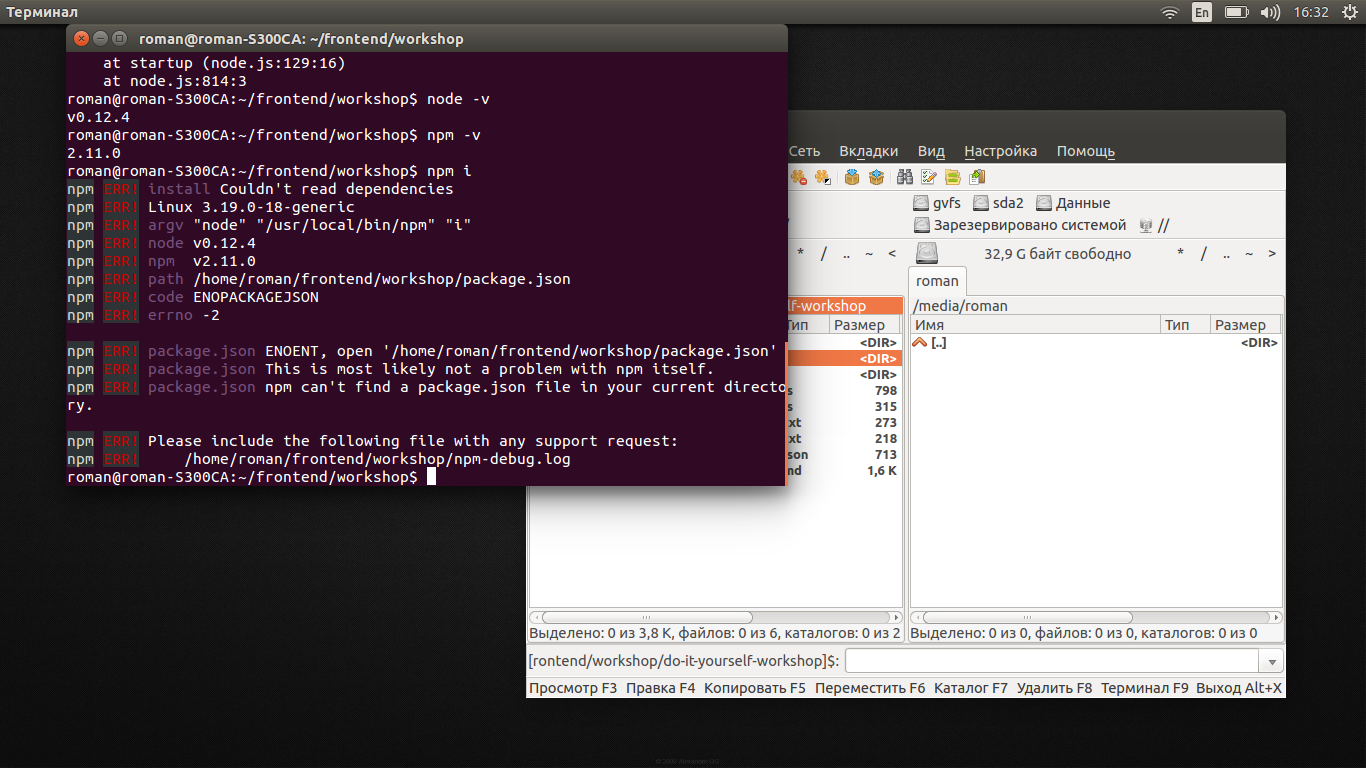Open the Настройка menu
The image size is (1366, 768).
1000,151
